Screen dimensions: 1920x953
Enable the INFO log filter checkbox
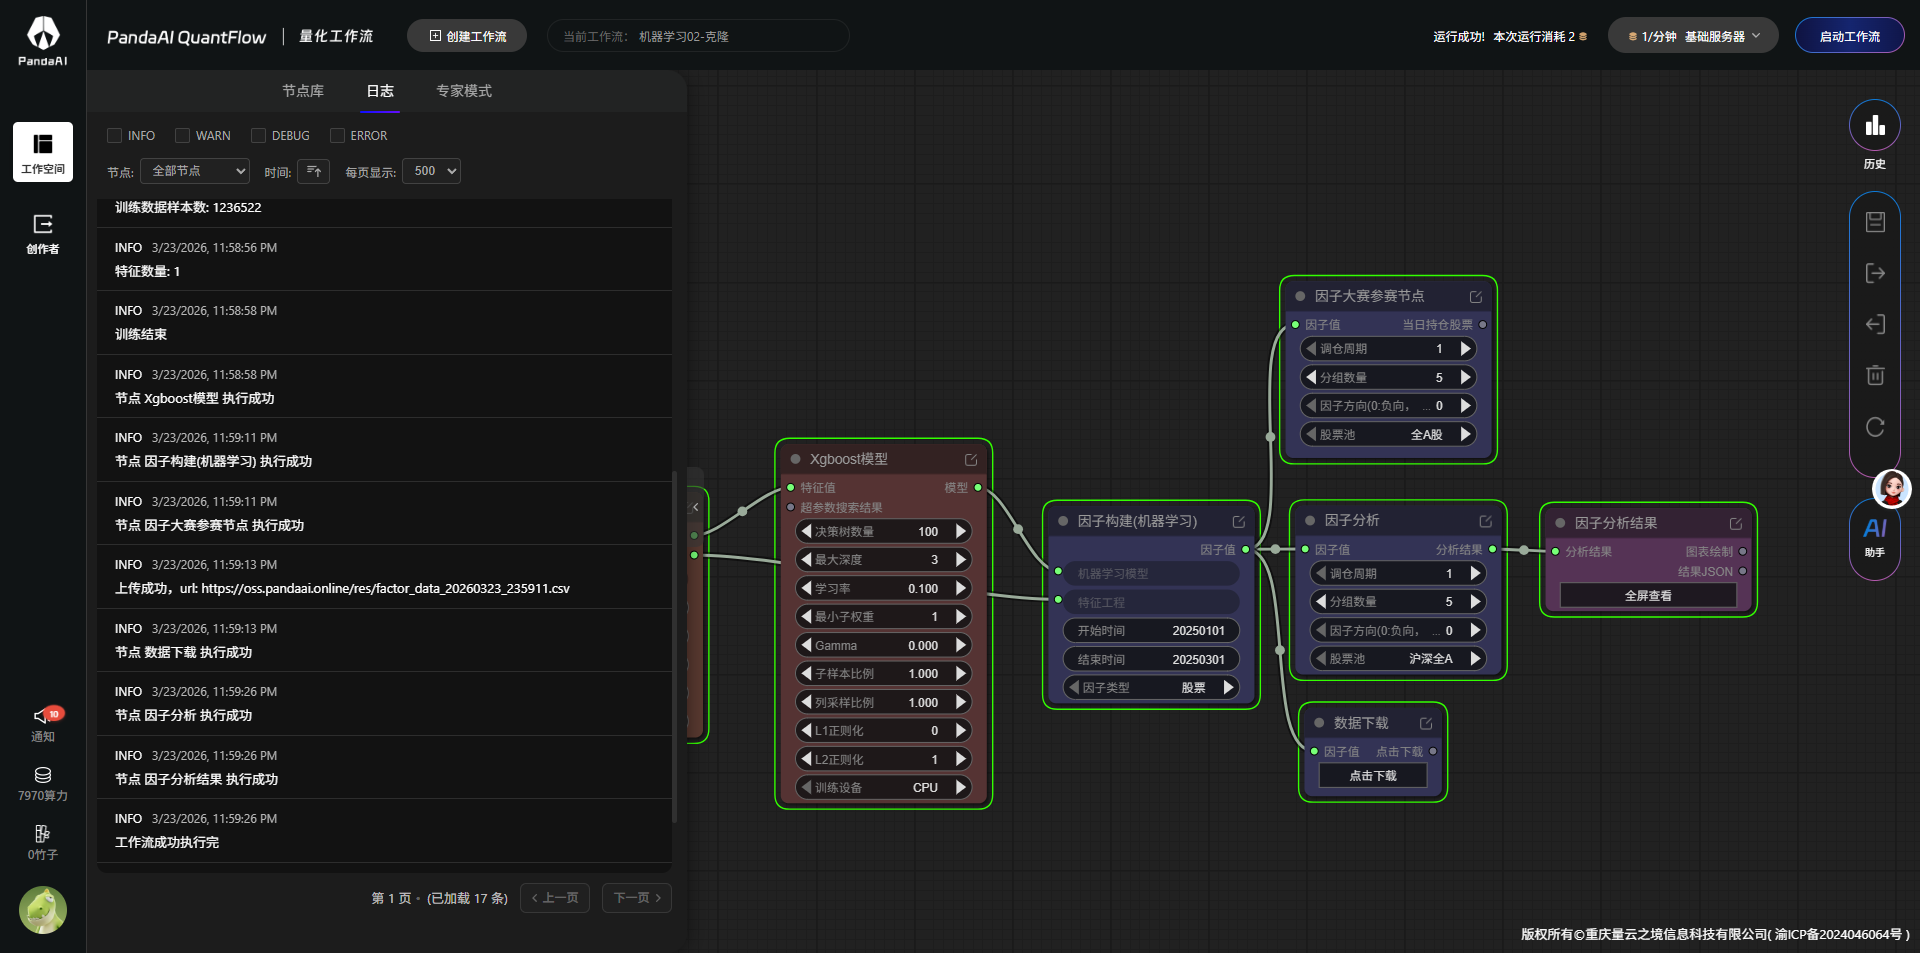(x=115, y=136)
